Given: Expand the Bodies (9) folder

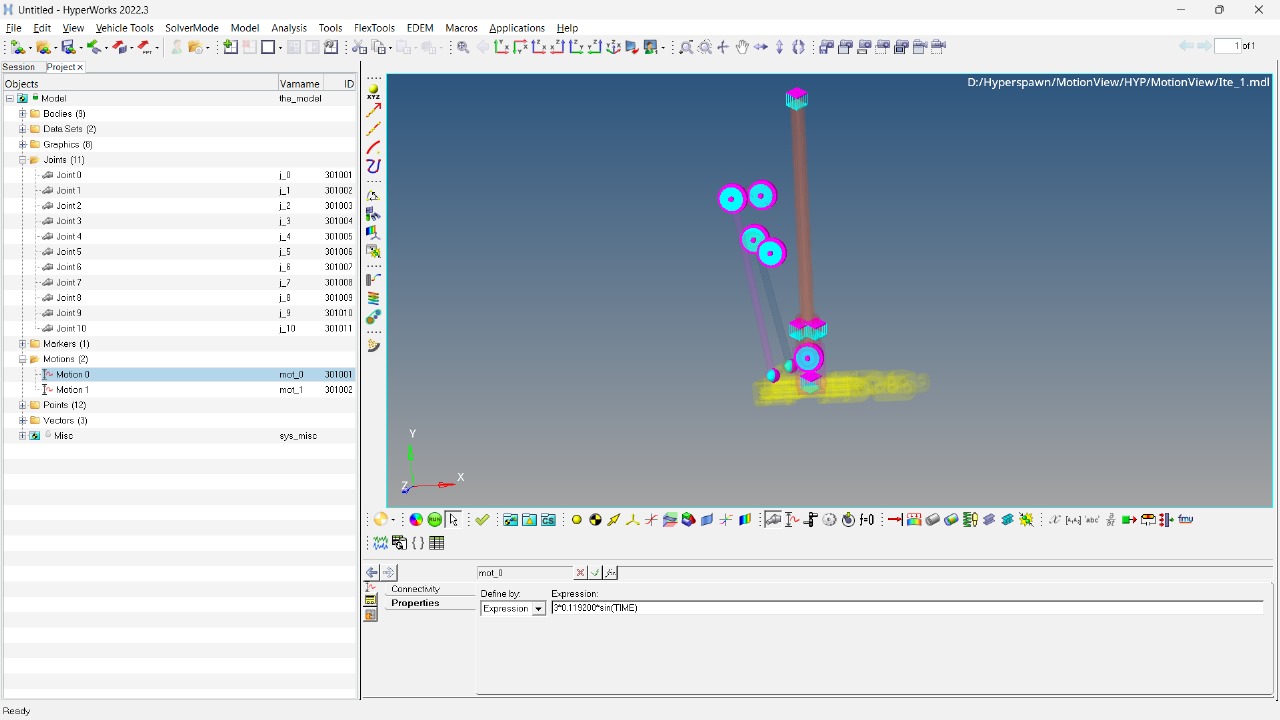Looking at the screenshot, I should [22, 114].
